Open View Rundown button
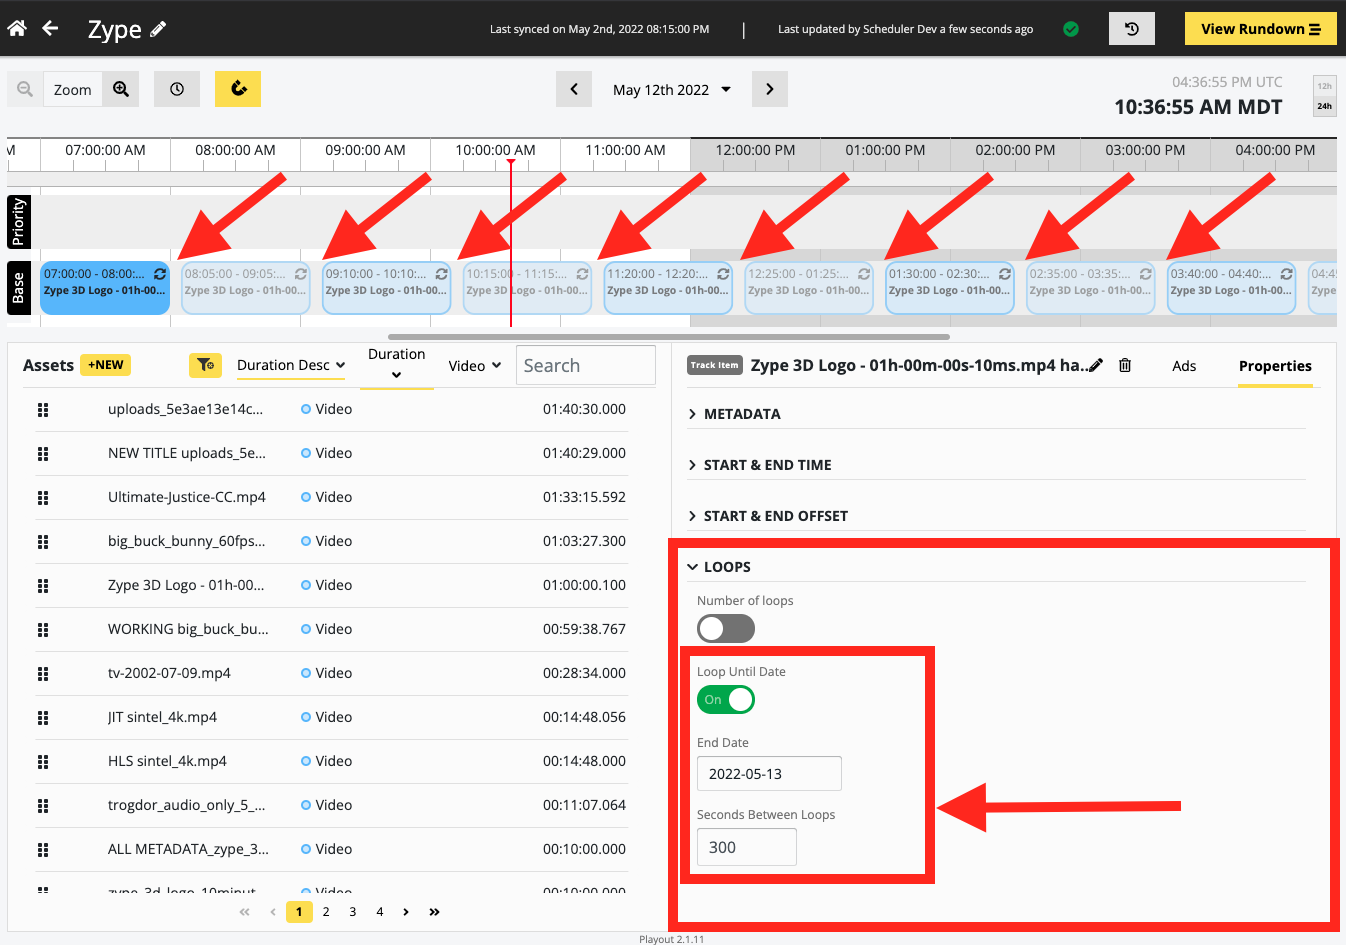Screen dimensions: 1346x945 1260,29
